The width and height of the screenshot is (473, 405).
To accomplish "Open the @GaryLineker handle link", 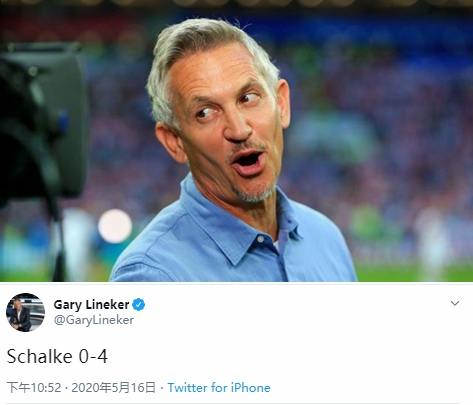I will tap(94, 320).
